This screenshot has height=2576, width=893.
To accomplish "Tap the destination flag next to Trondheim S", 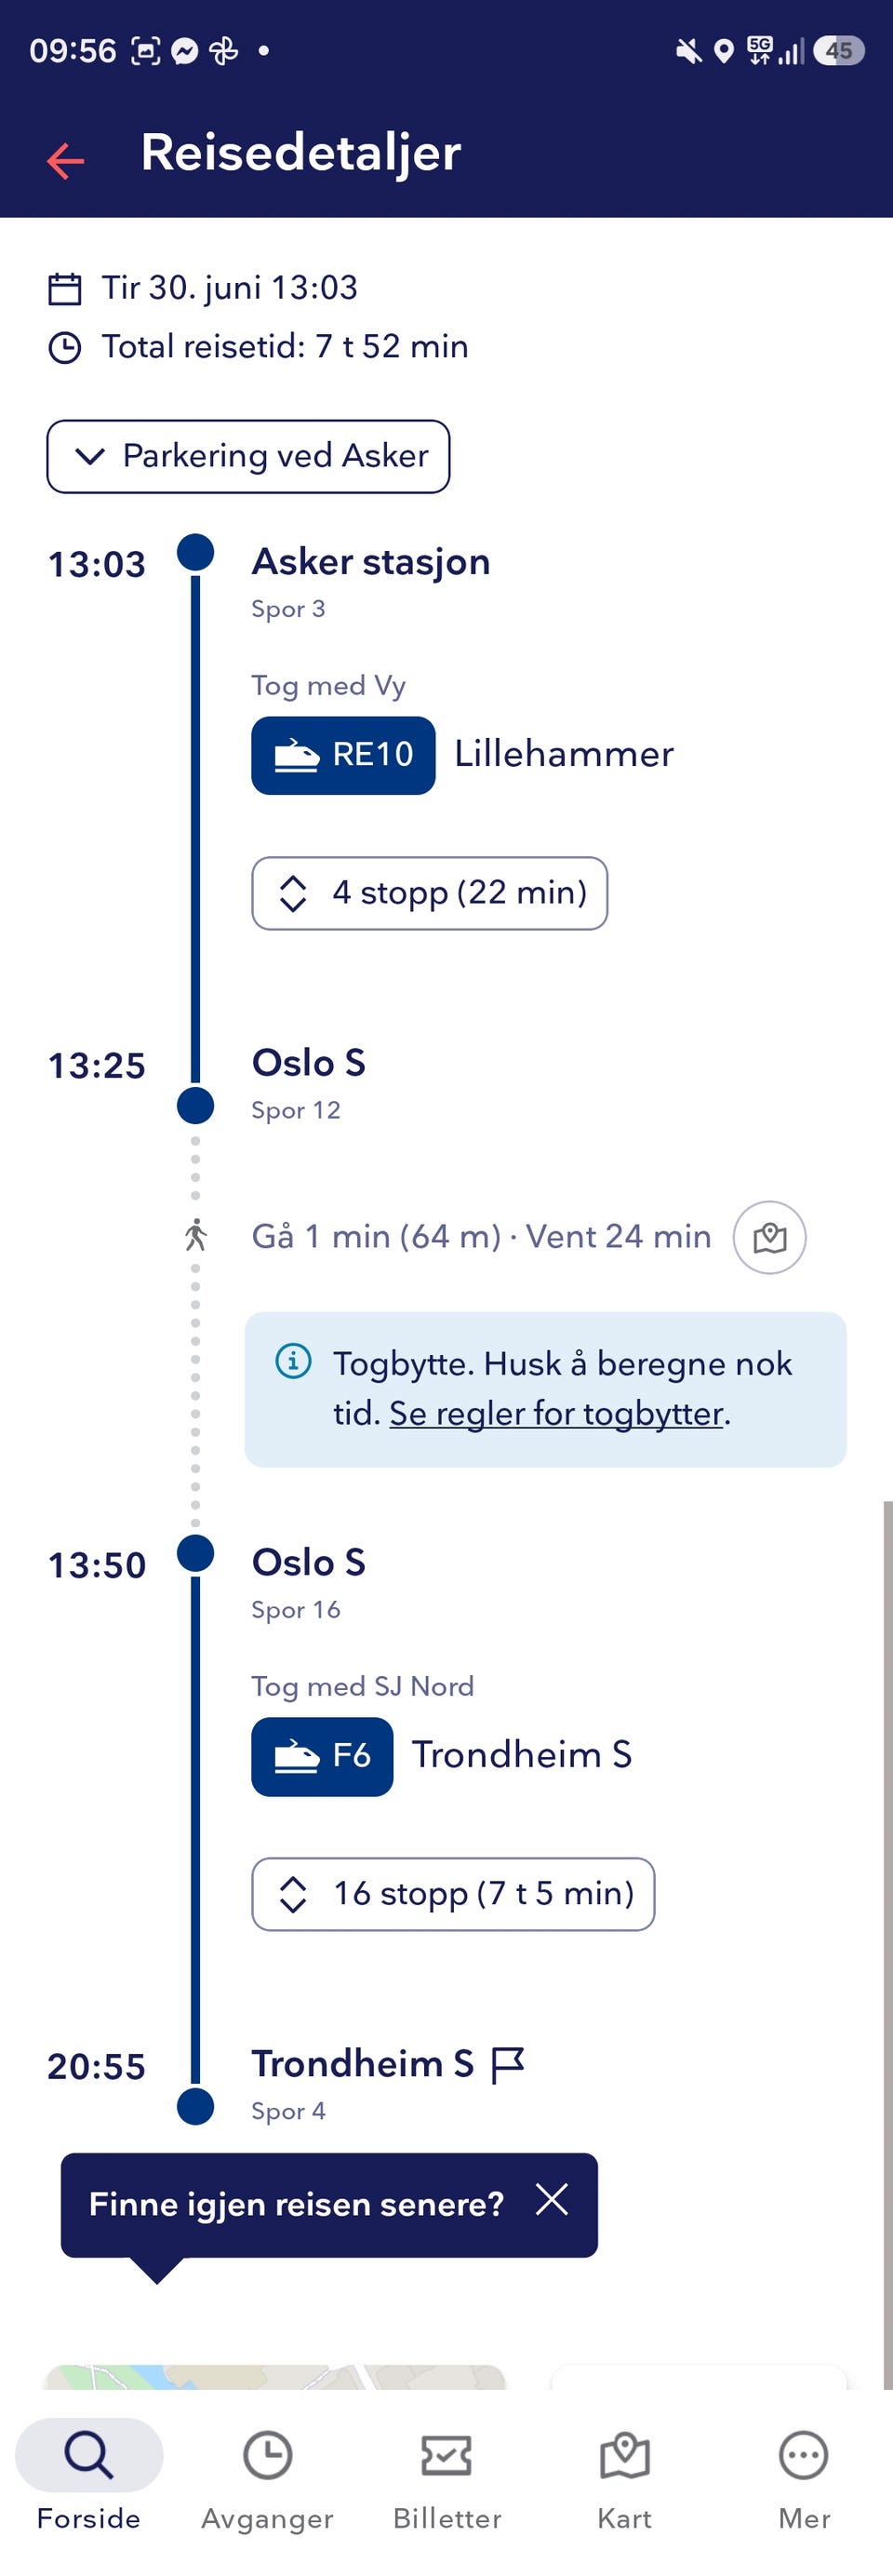I will (508, 2064).
